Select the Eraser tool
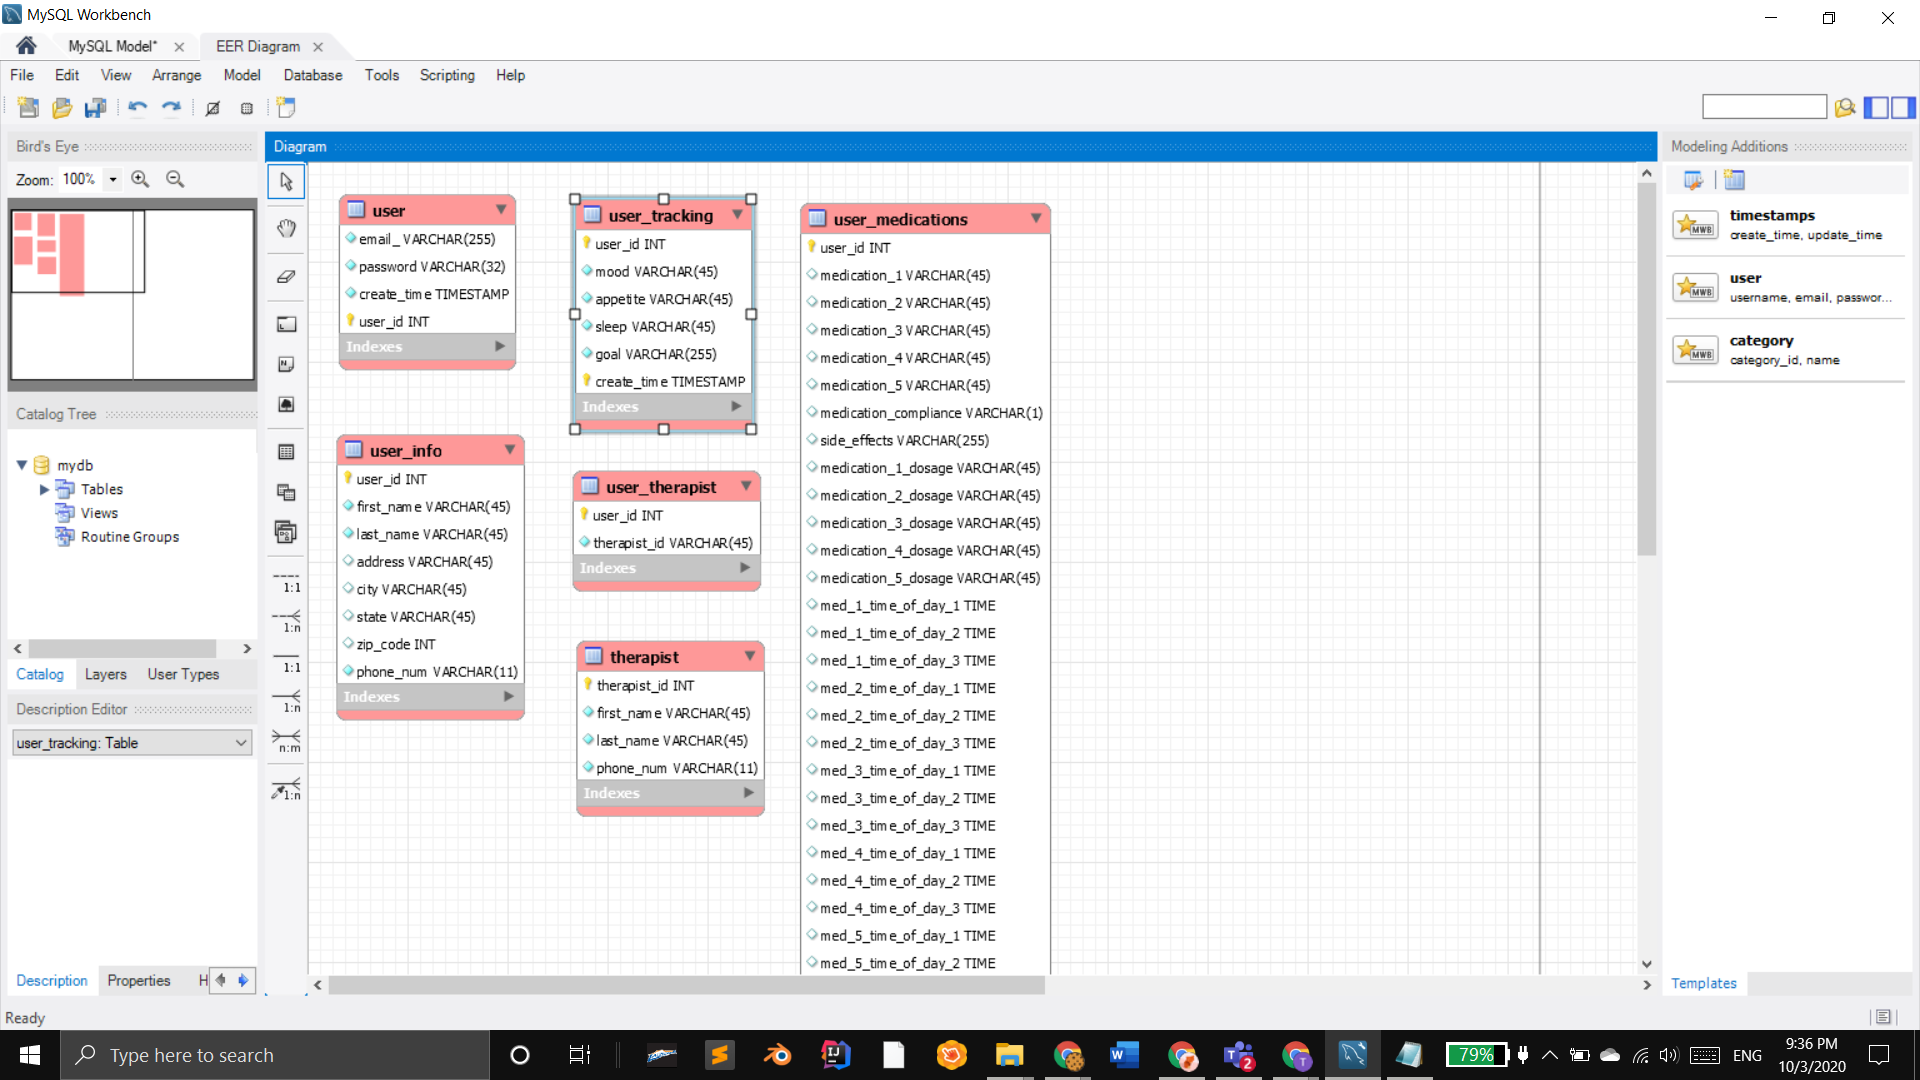This screenshot has height=1080, width=1920. tap(286, 276)
